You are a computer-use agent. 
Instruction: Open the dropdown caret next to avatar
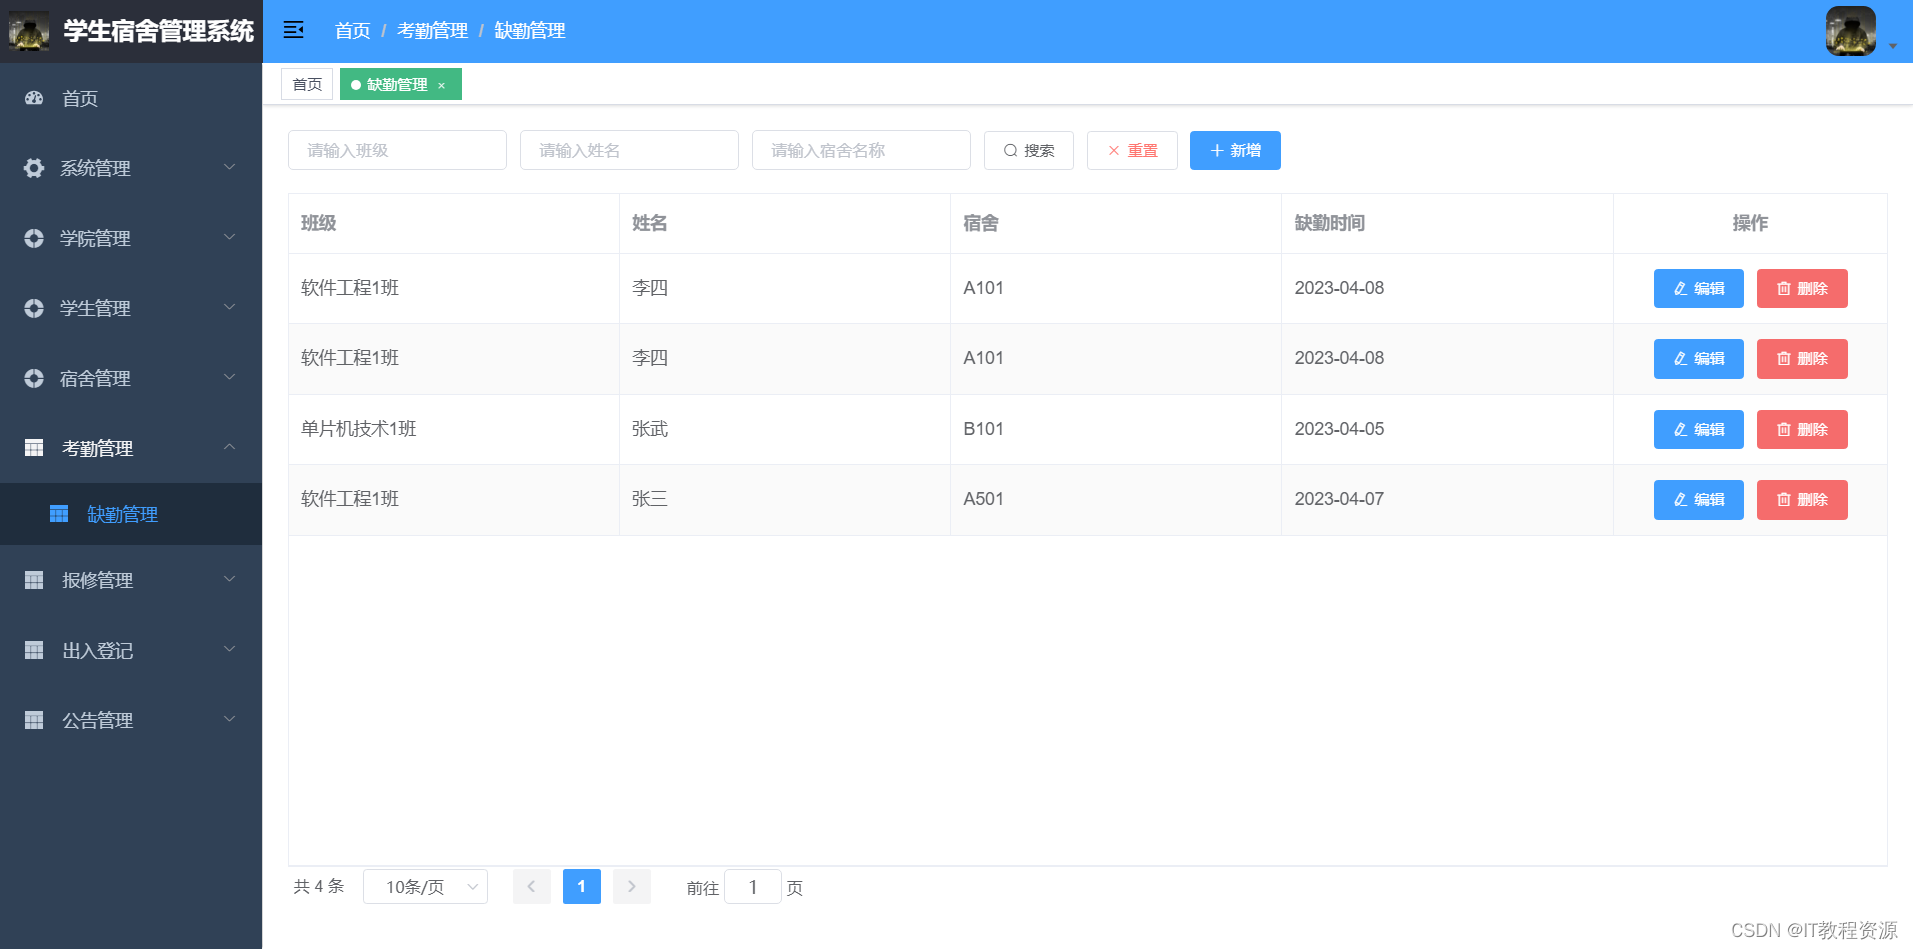(1893, 46)
